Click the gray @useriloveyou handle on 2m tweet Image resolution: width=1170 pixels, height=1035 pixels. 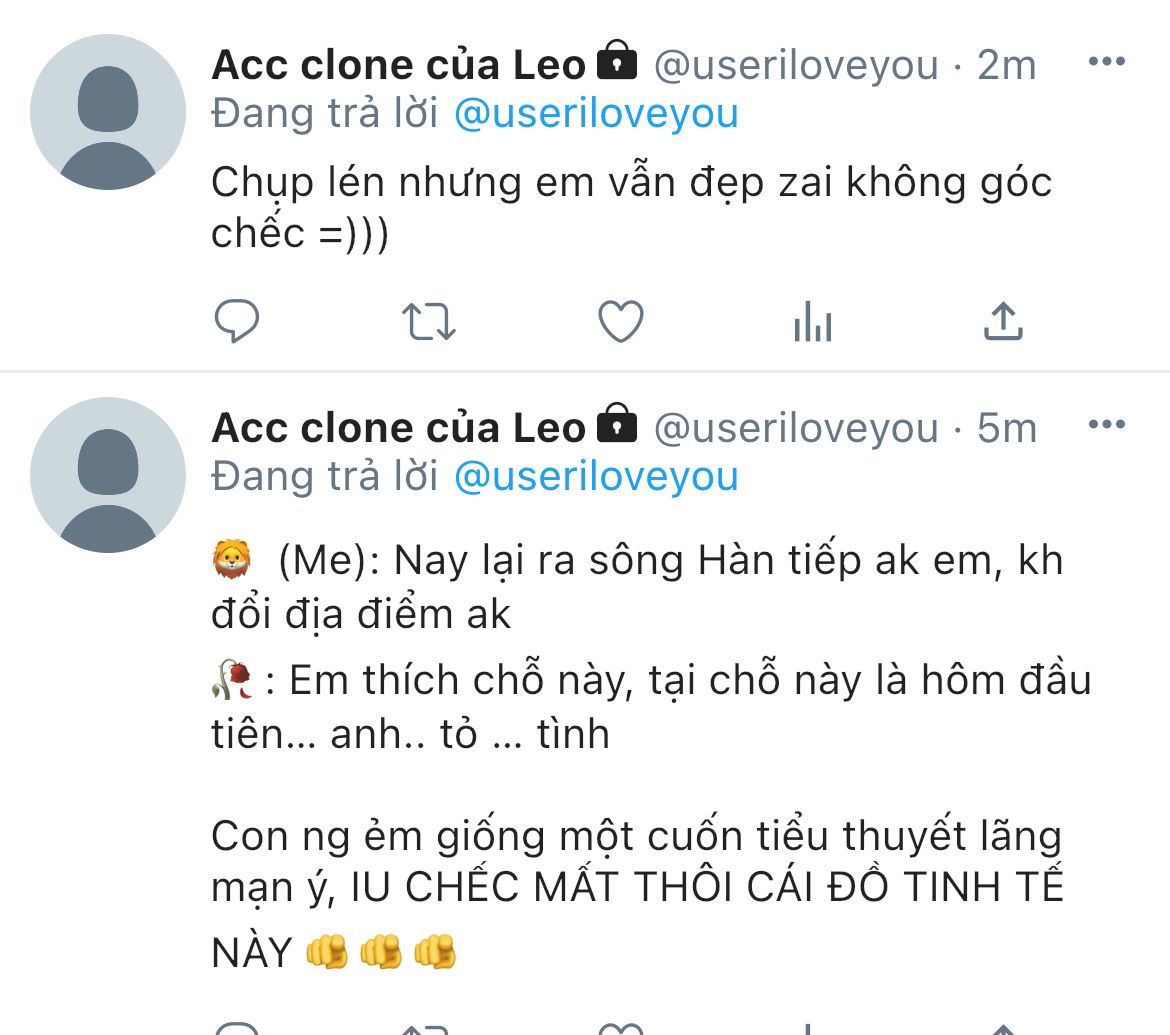tap(796, 66)
